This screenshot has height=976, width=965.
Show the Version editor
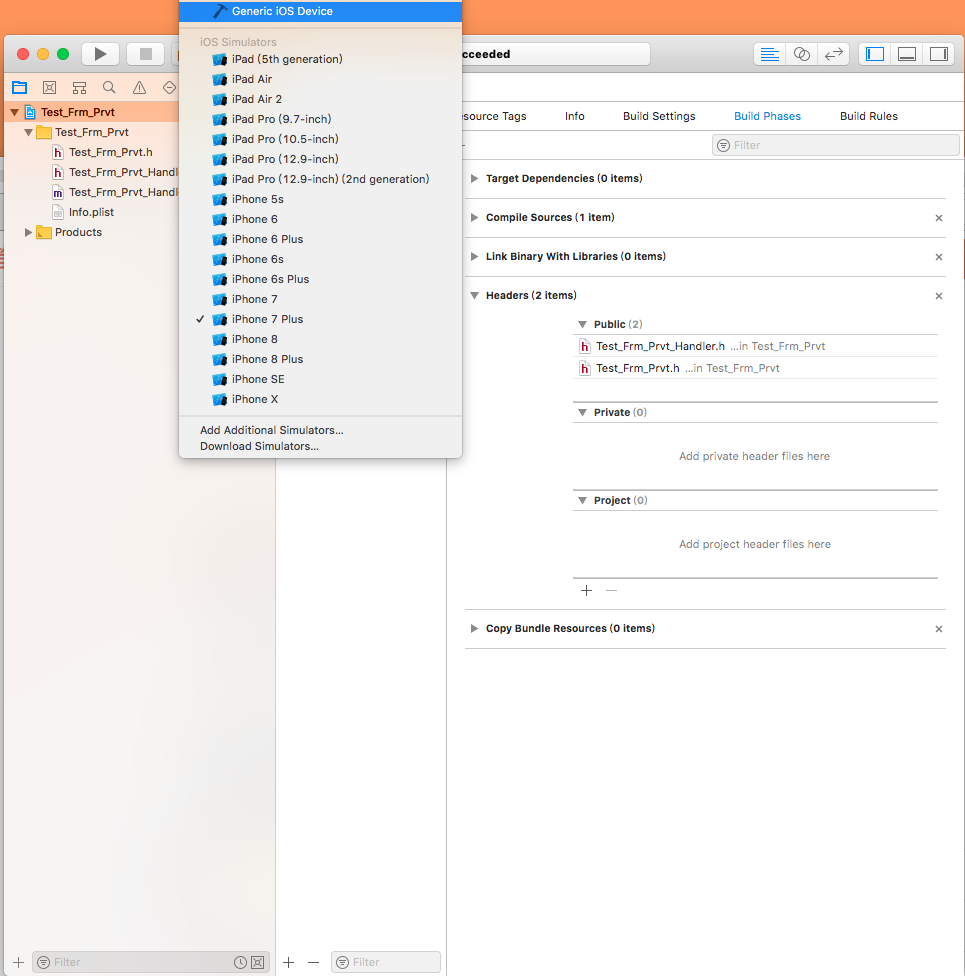click(x=834, y=54)
